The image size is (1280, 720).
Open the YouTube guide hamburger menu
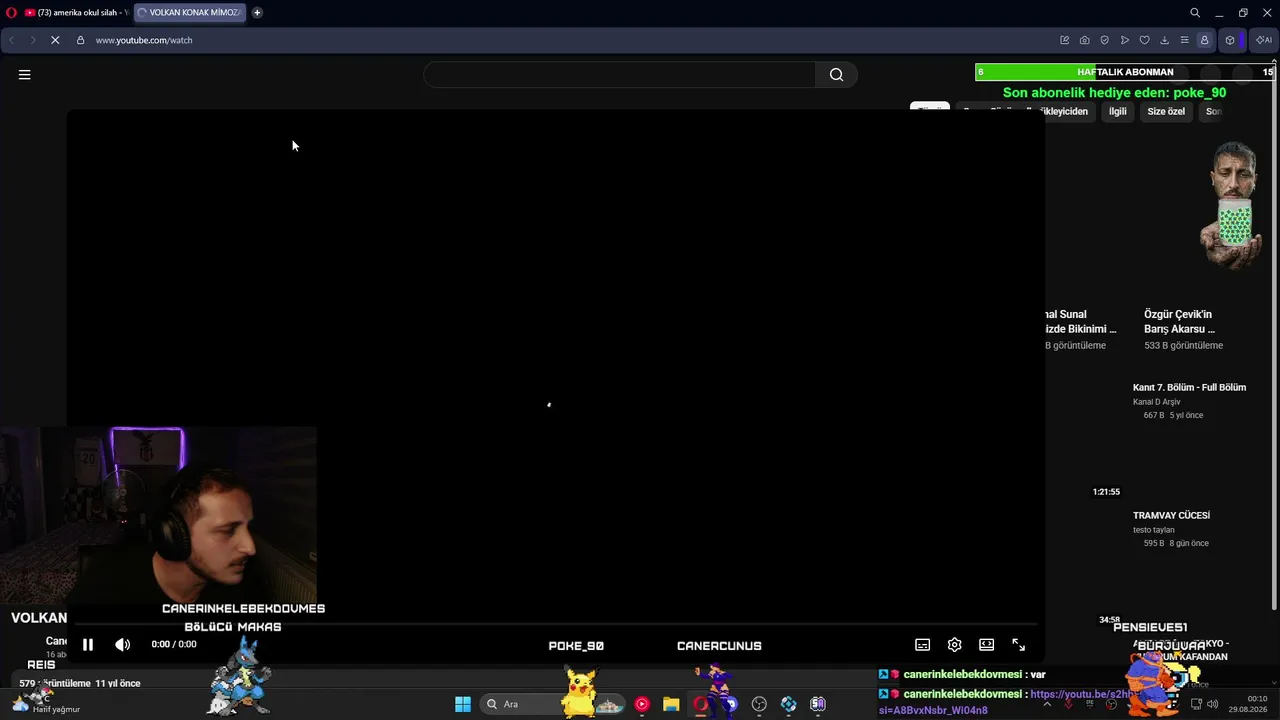point(25,74)
